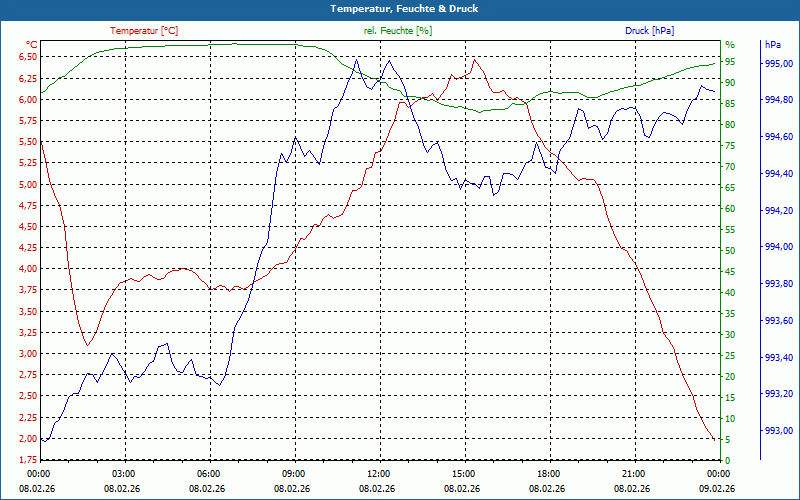Viewport: 800px width, 500px height.
Task: Click the '06:00' time axis label
Action: pos(208,473)
